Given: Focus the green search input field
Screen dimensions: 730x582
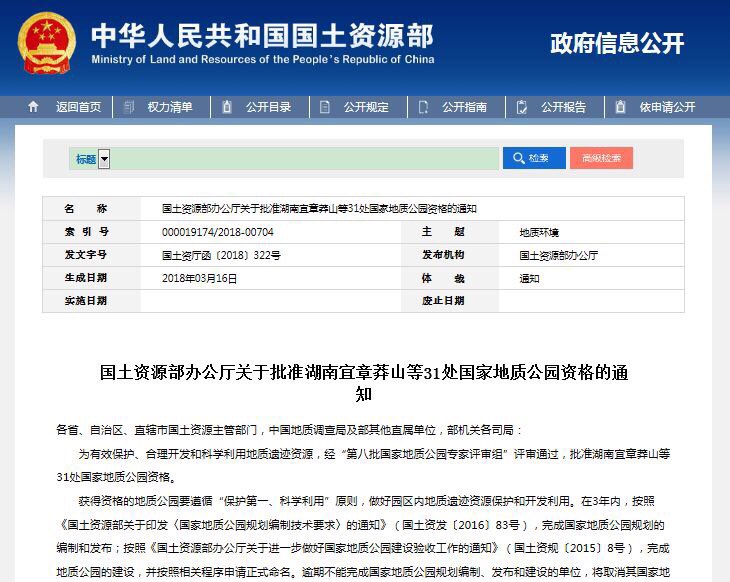Looking at the screenshot, I should pyautogui.click(x=304, y=159).
